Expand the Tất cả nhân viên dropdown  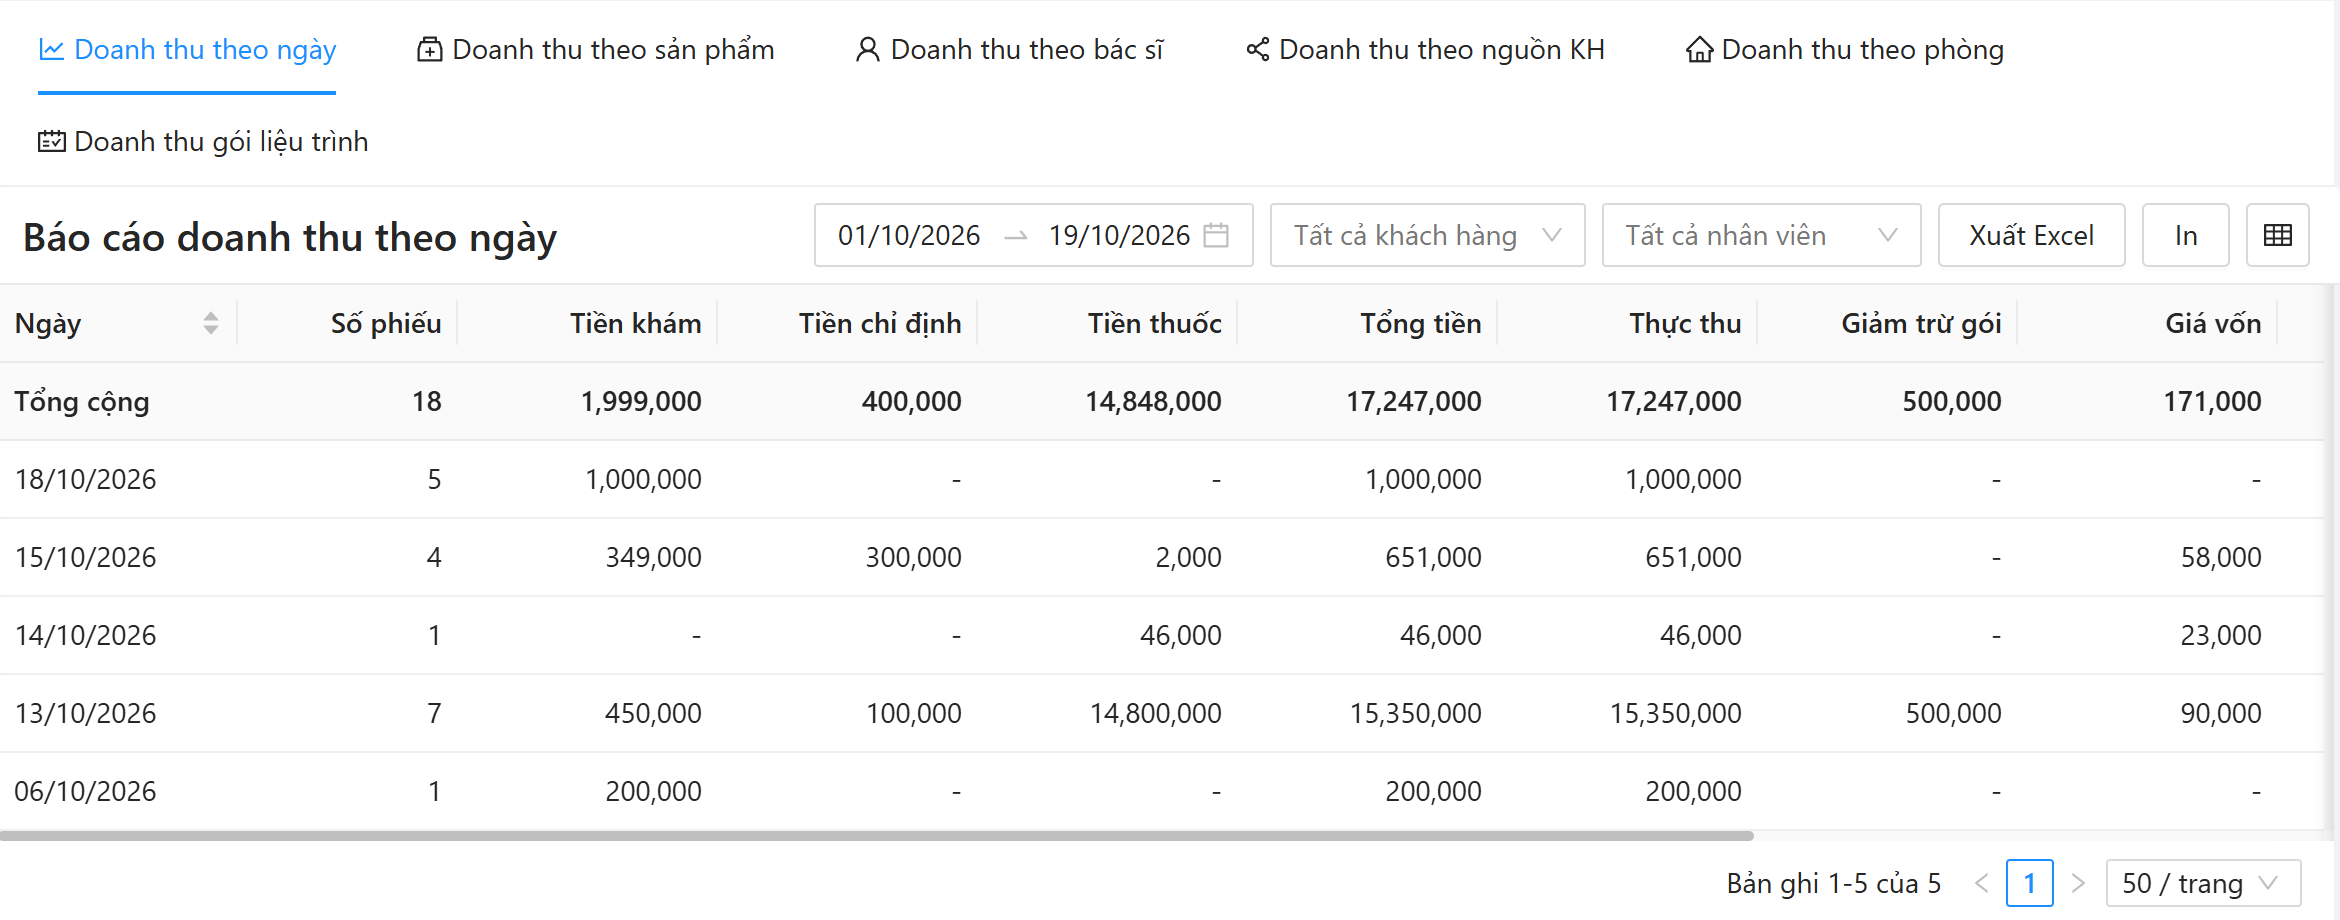[1761, 235]
